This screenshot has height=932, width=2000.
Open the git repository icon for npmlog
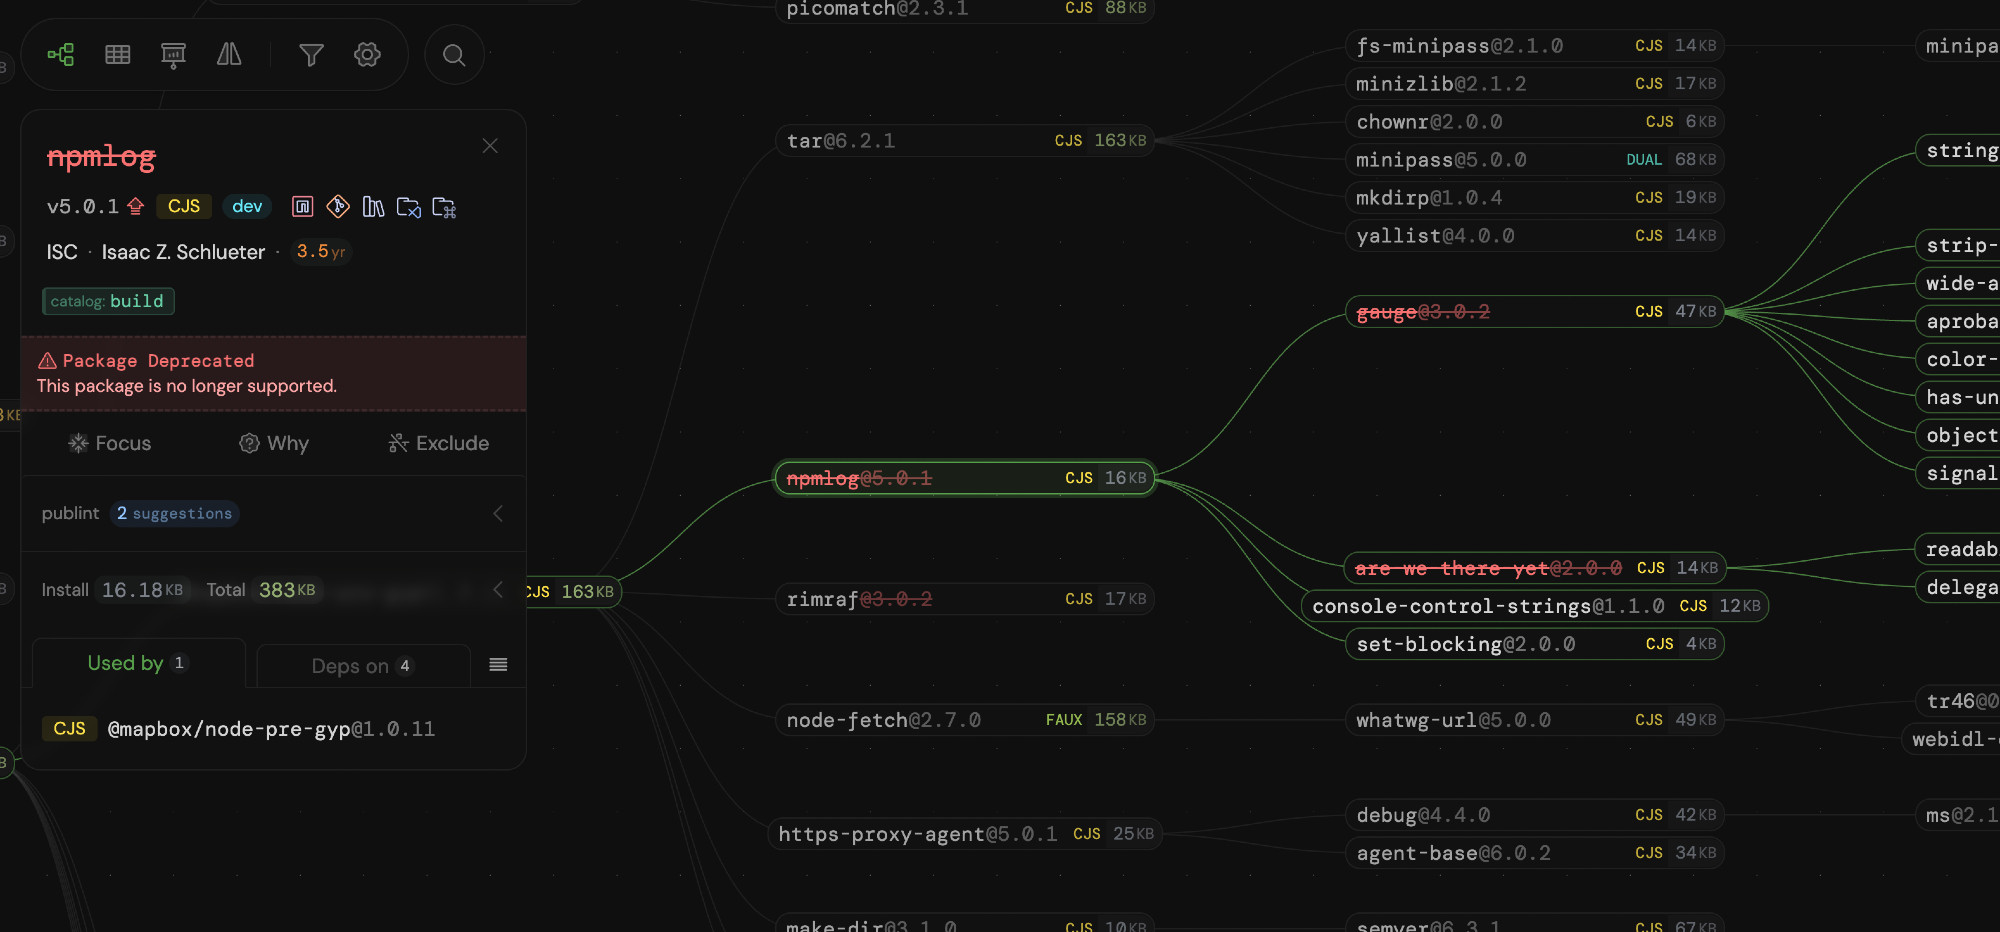[x=338, y=206]
